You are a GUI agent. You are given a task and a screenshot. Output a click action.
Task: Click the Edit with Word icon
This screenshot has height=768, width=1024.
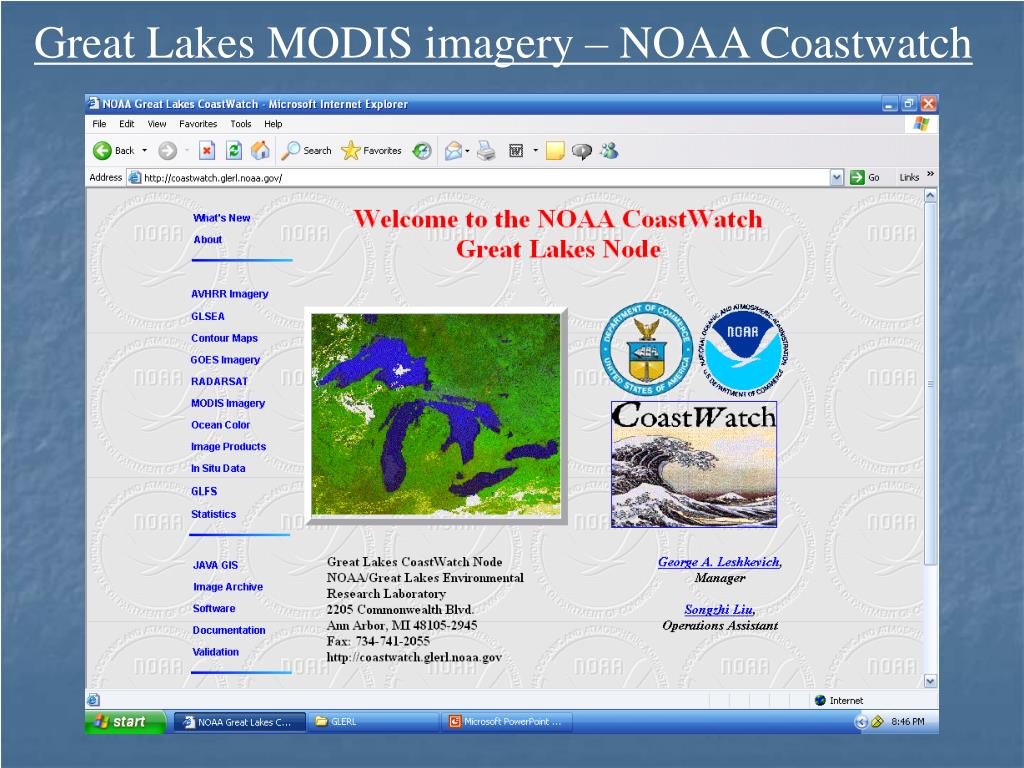(x=516, y=151)
